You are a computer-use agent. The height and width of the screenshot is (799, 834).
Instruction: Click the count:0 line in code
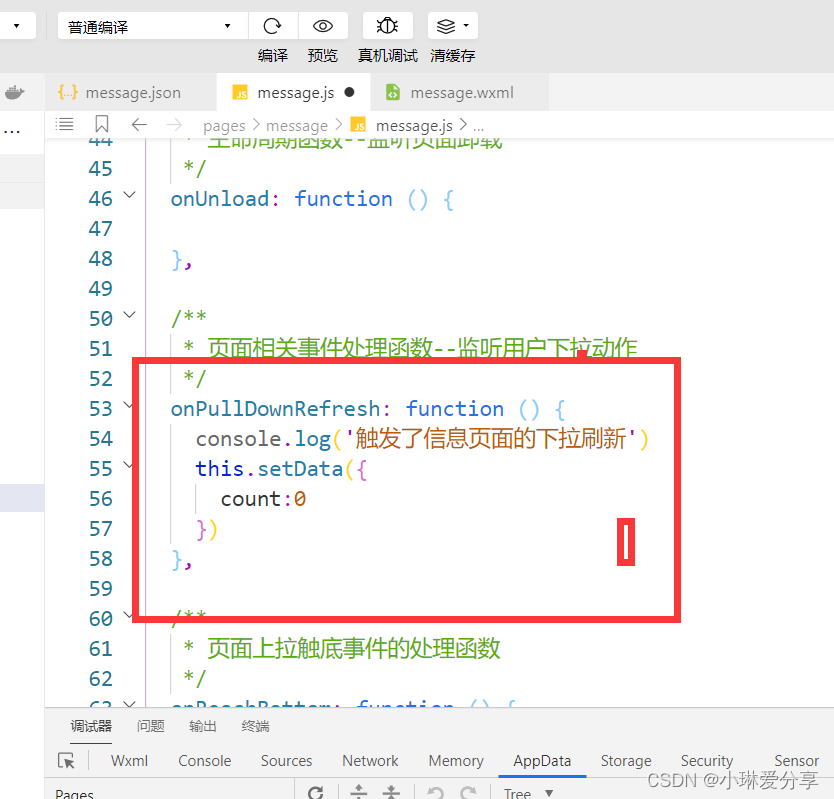(263, 499)
